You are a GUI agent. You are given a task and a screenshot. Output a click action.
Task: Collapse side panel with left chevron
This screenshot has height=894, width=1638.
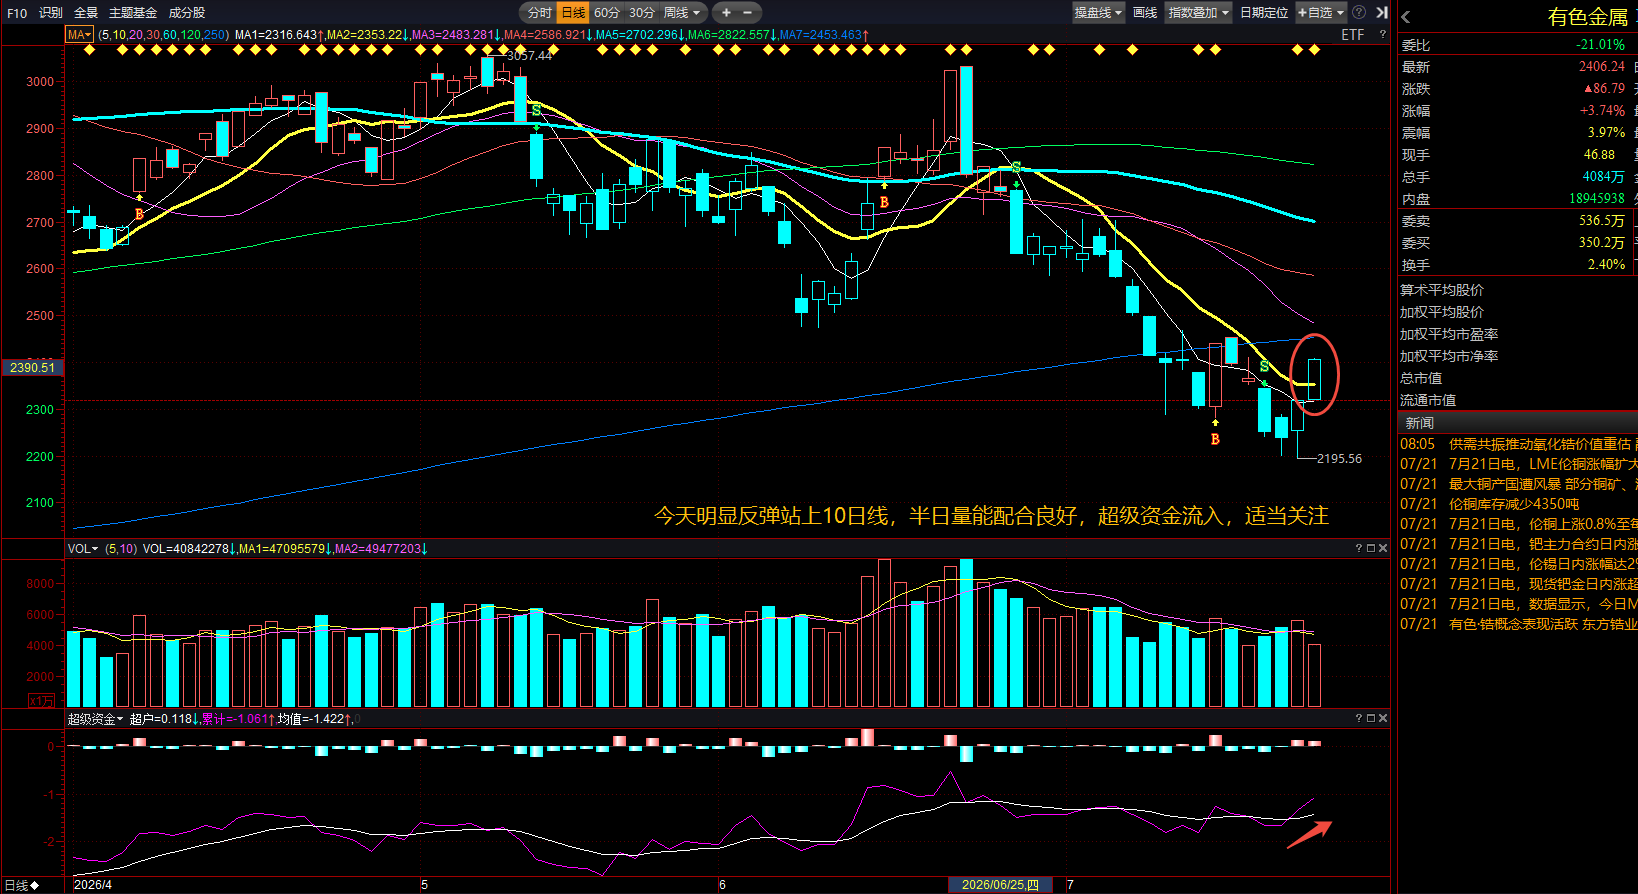(x=1406, y=17)
